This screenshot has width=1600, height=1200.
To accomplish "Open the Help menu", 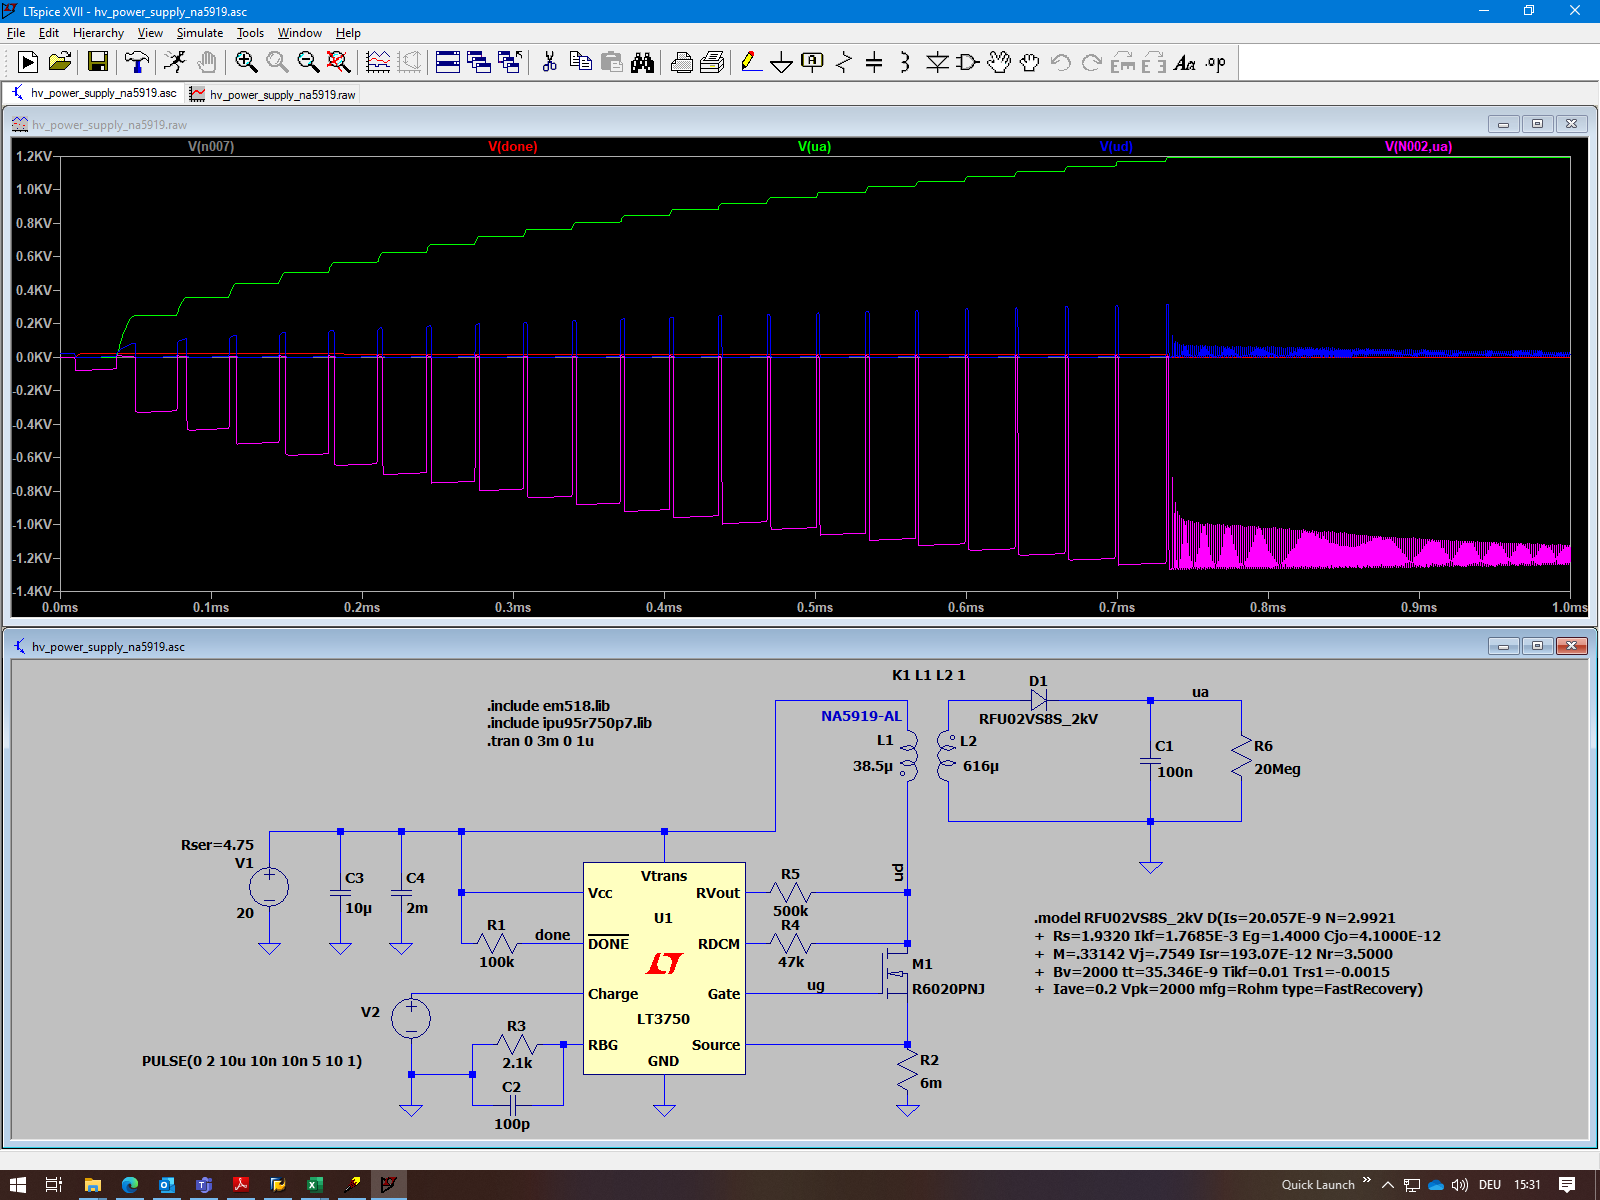I will (x=348, y=33).
